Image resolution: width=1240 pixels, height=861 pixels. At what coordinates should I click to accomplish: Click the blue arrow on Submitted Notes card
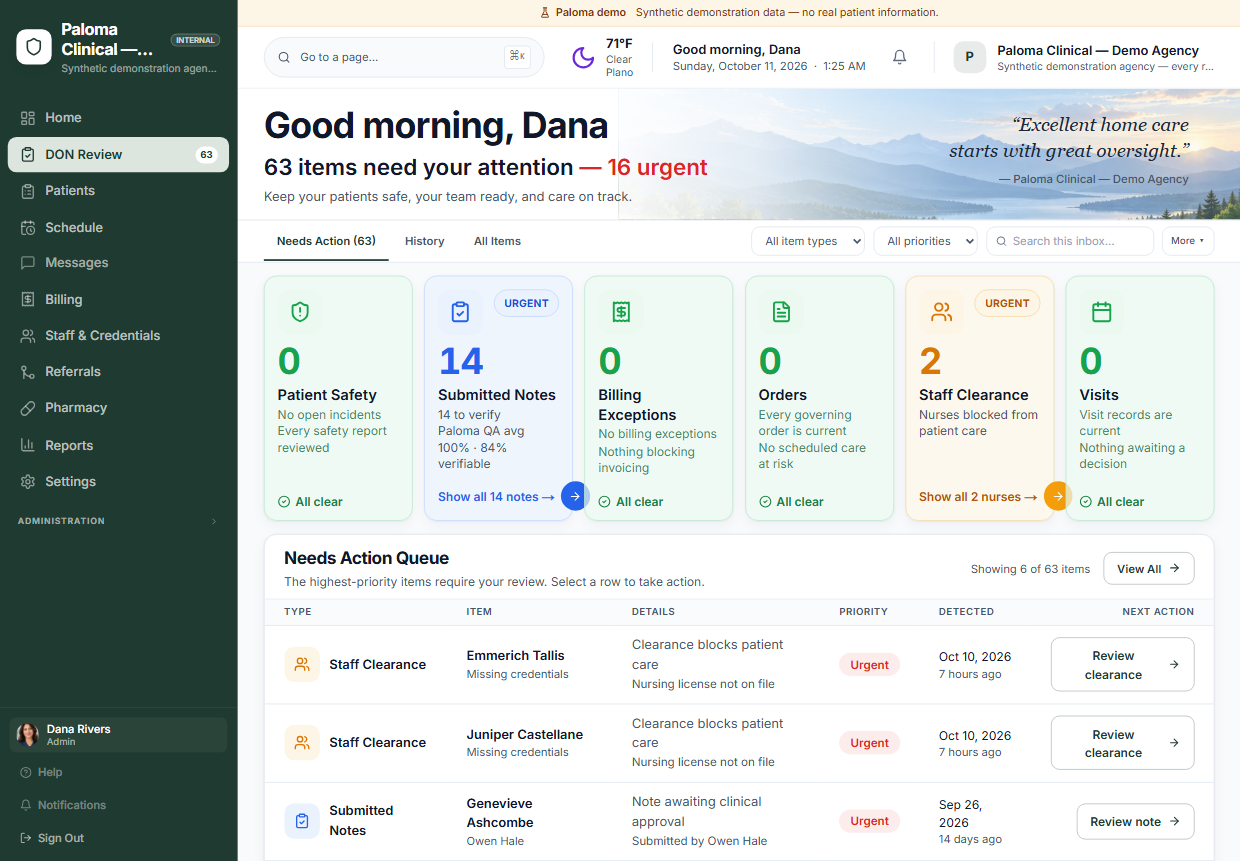(x=574, y=496)
